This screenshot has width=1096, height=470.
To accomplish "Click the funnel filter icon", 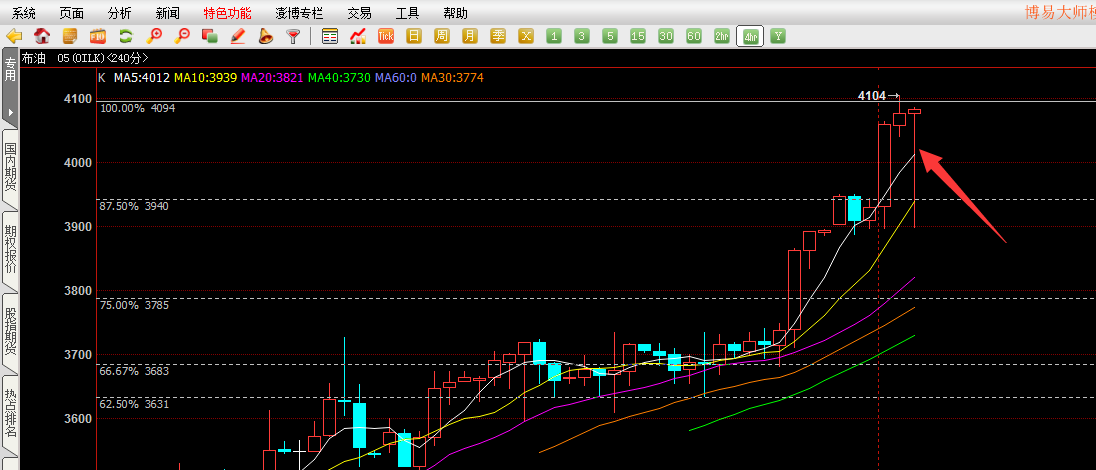I will tap(294, 36).
